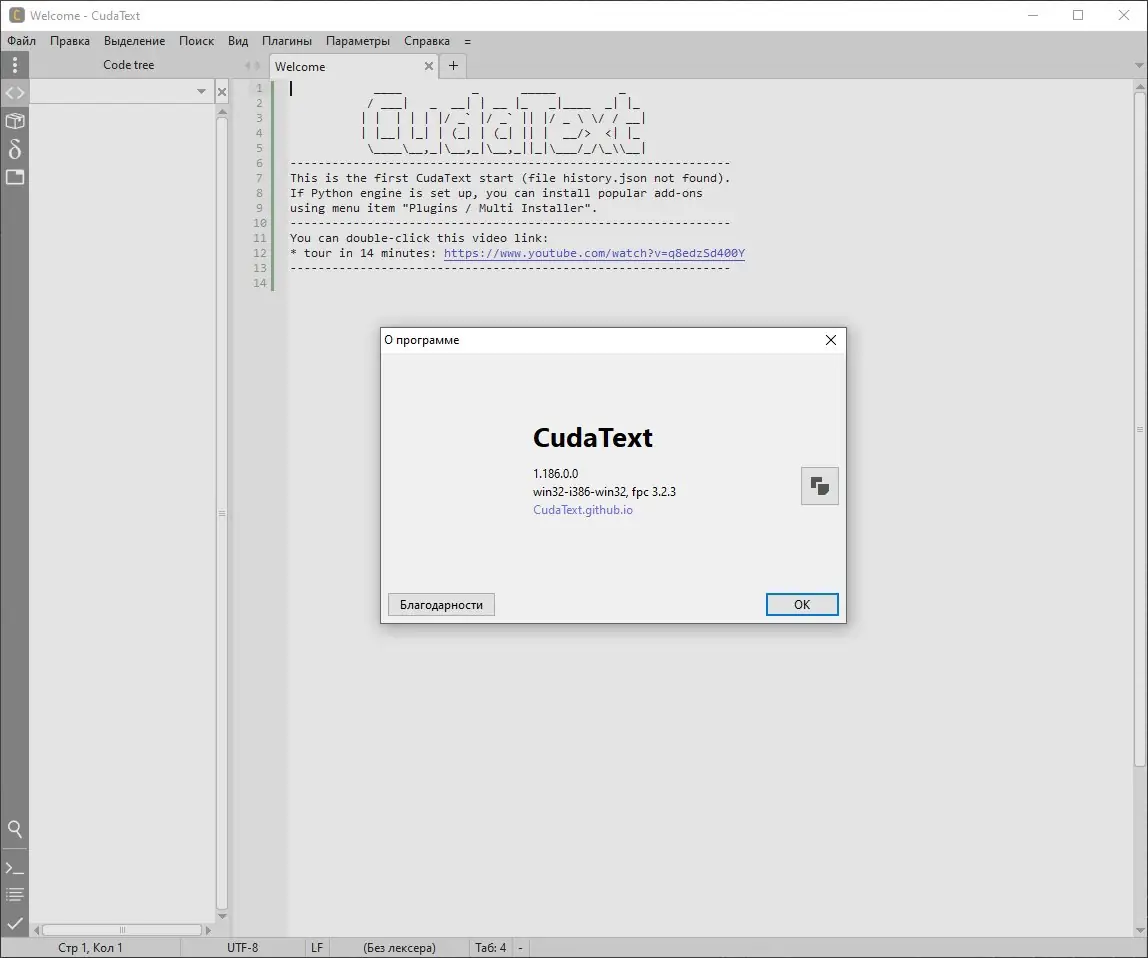Maximize the CudaText window
The width and height of the screenshot is (1148, 958).
pos(1078,15)
